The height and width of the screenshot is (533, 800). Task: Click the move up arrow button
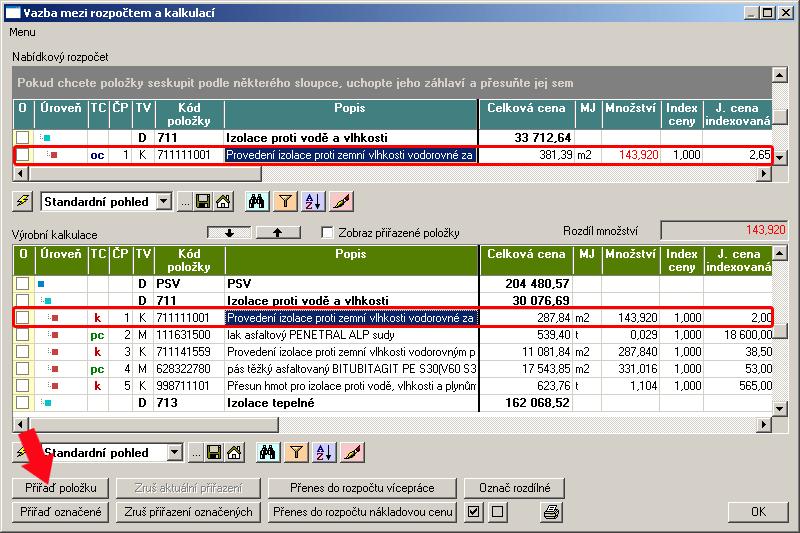click(x=278, y=233)
